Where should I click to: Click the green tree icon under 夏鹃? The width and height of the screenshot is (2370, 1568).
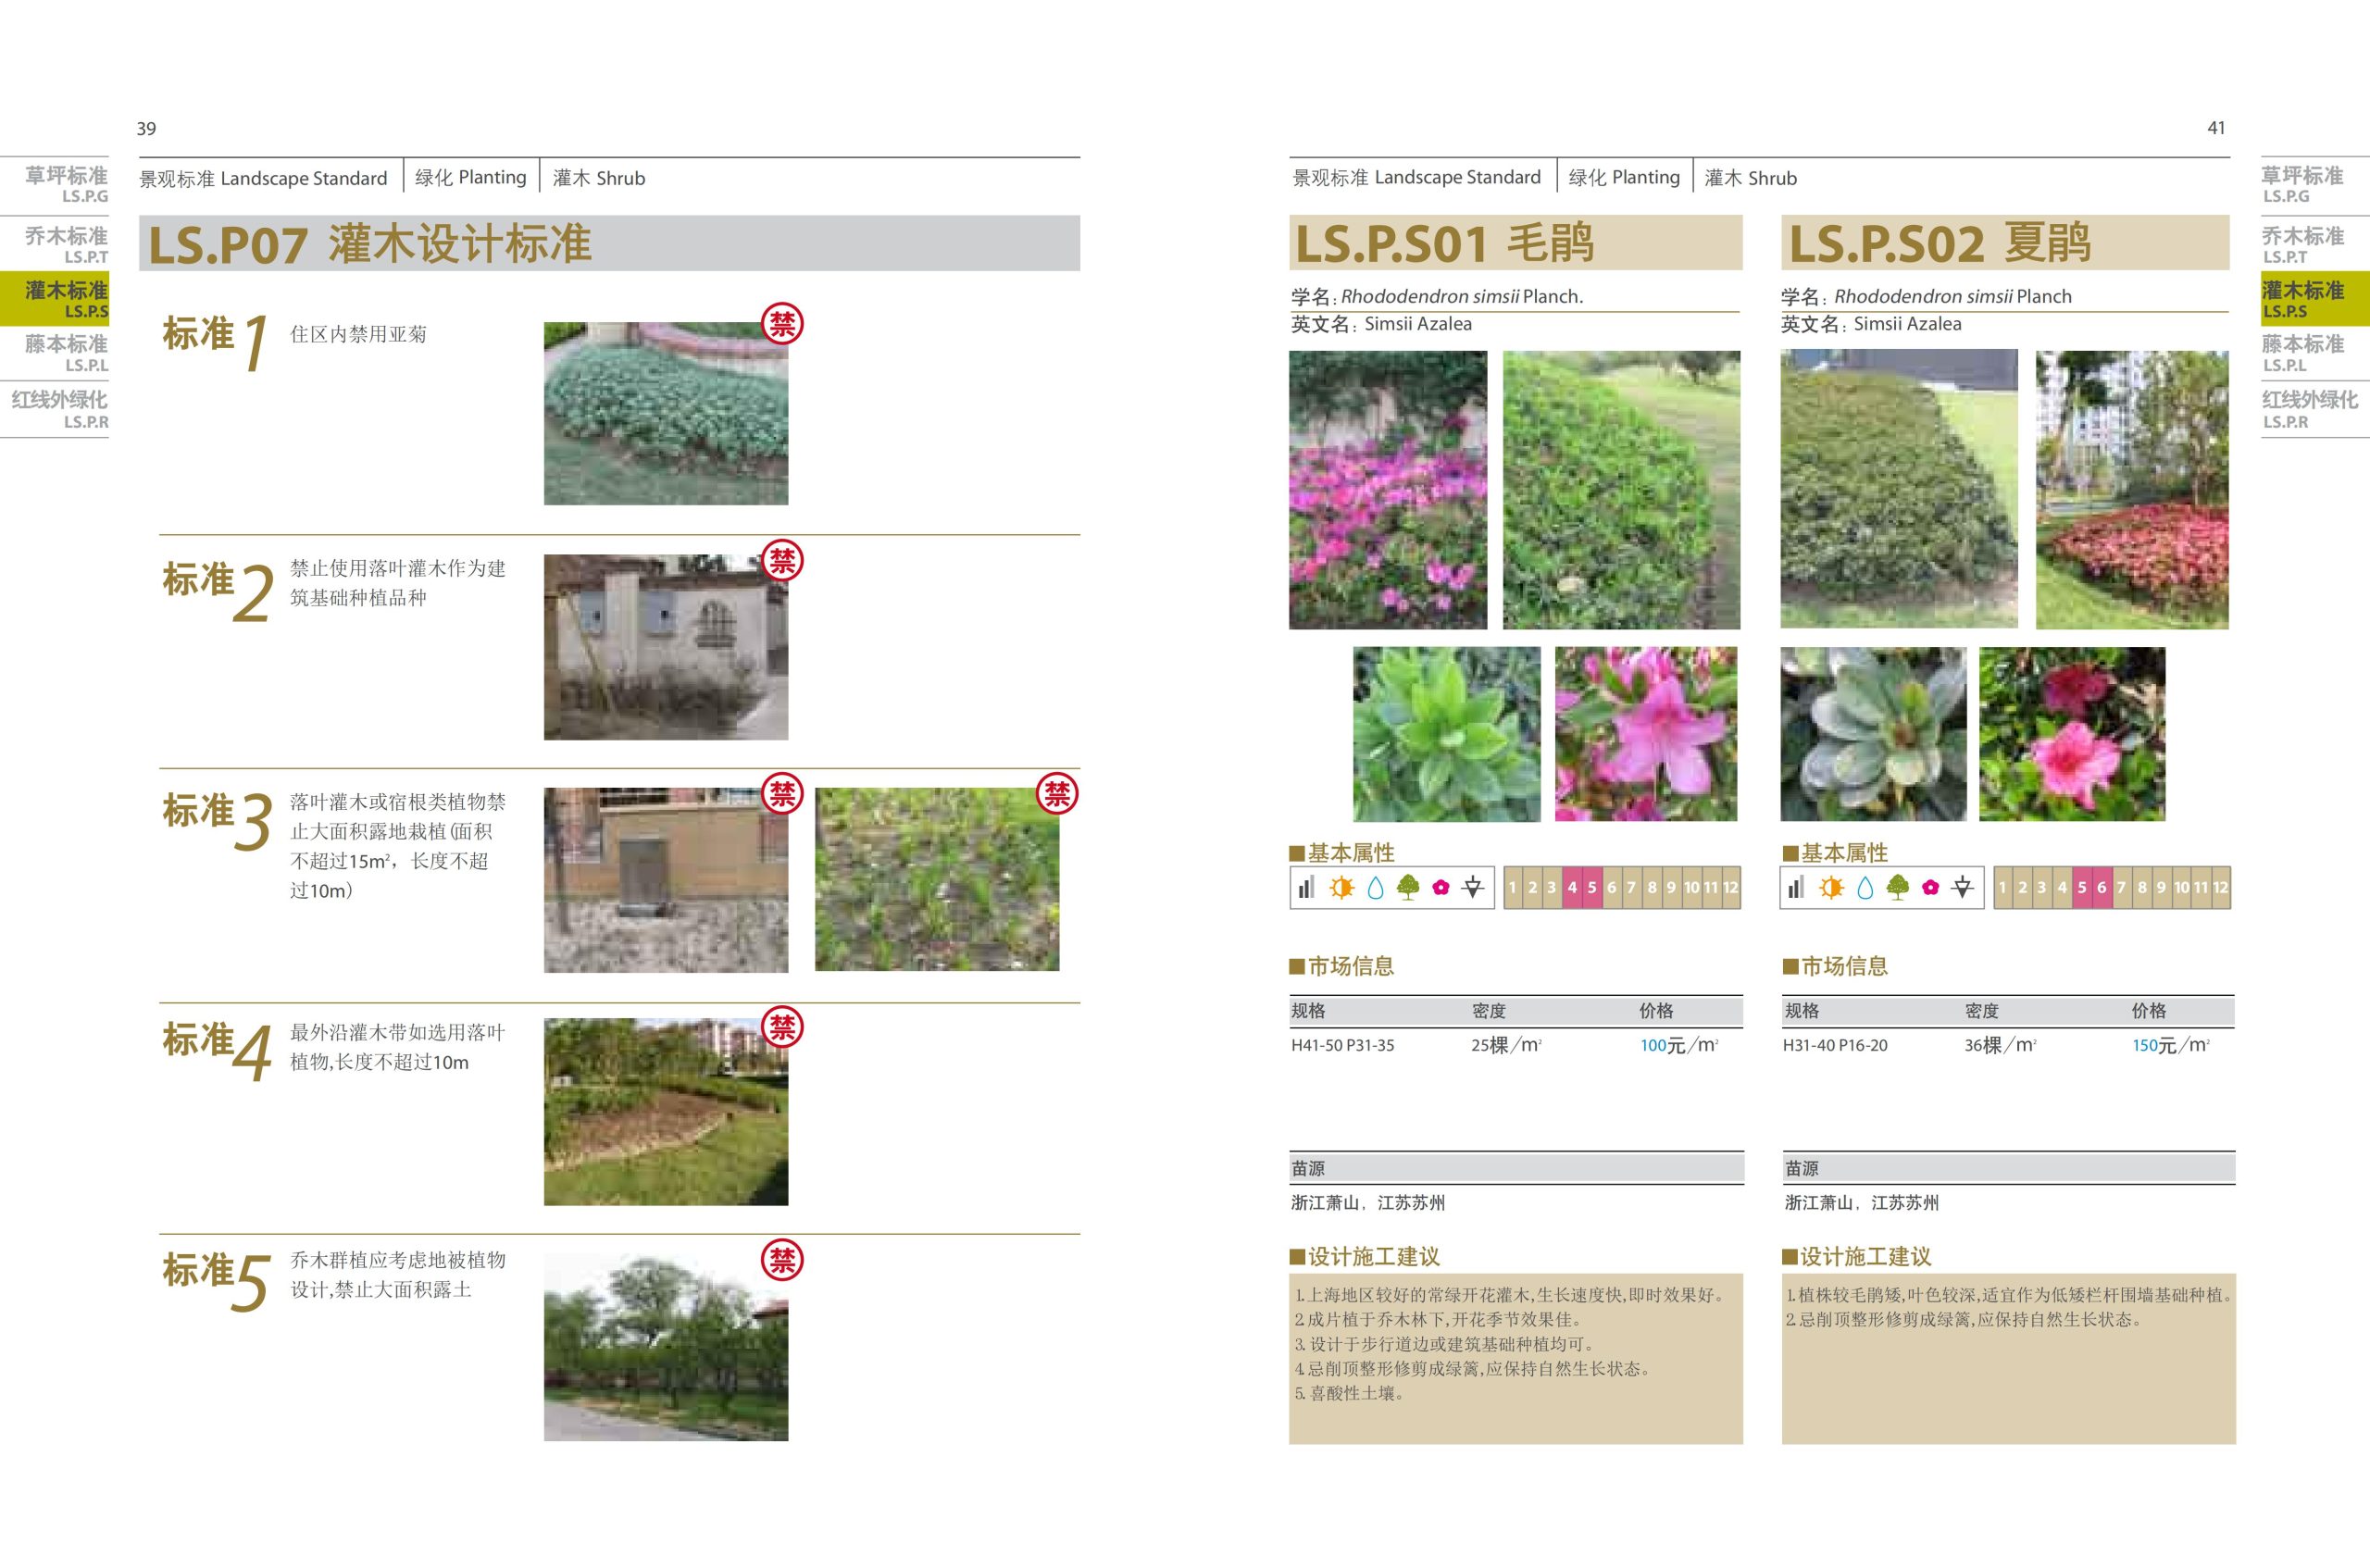(x=1897, y=888)
